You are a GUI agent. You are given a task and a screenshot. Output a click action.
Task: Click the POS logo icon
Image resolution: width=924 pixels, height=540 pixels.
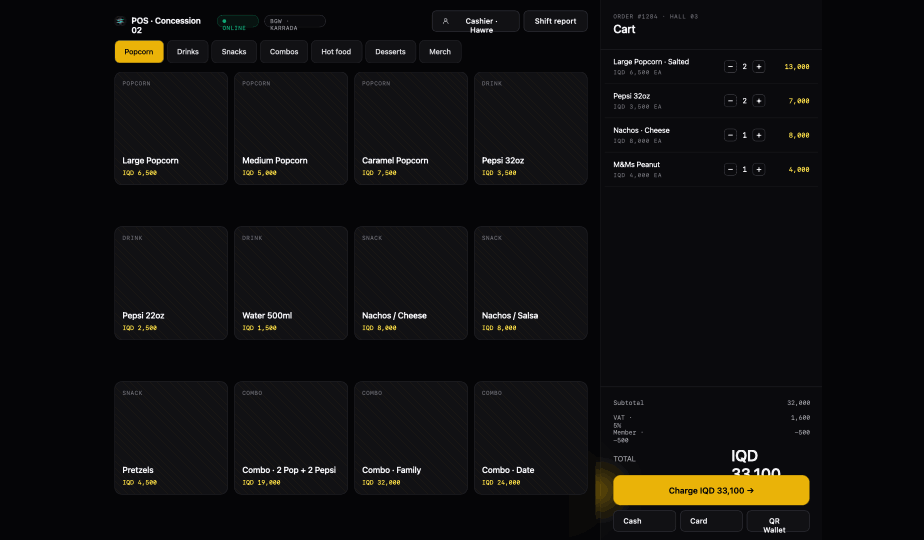(120, 21)
